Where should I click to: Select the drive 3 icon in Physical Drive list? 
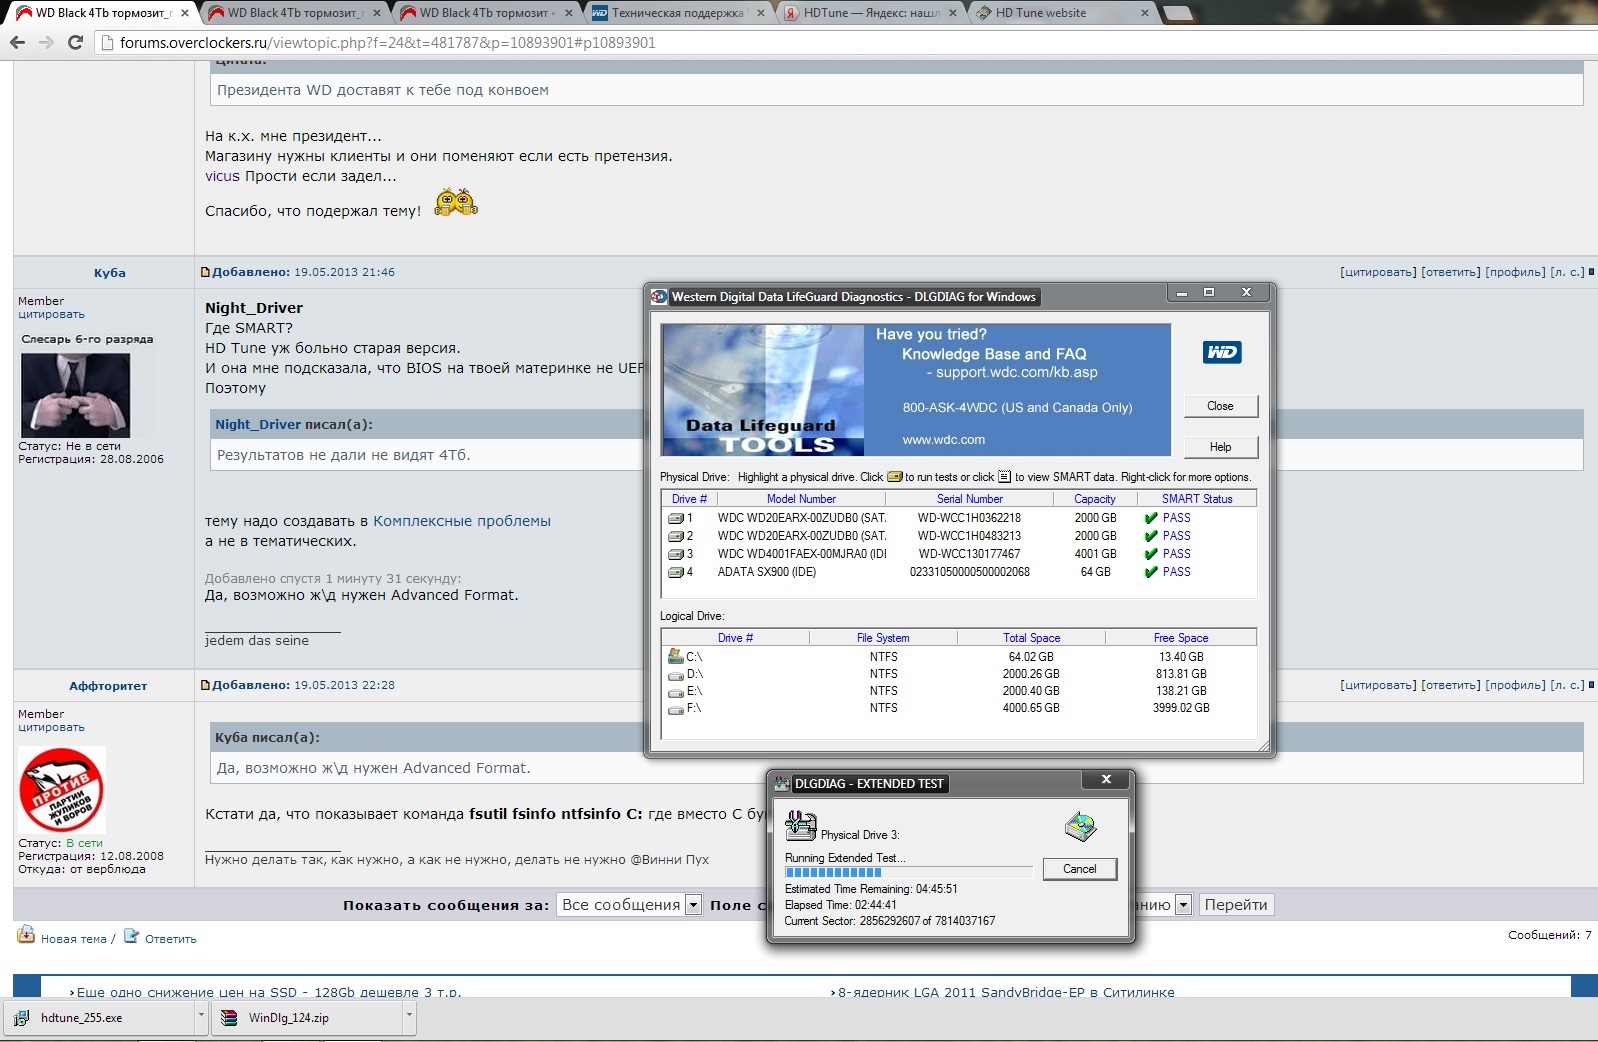click(676, 554)
